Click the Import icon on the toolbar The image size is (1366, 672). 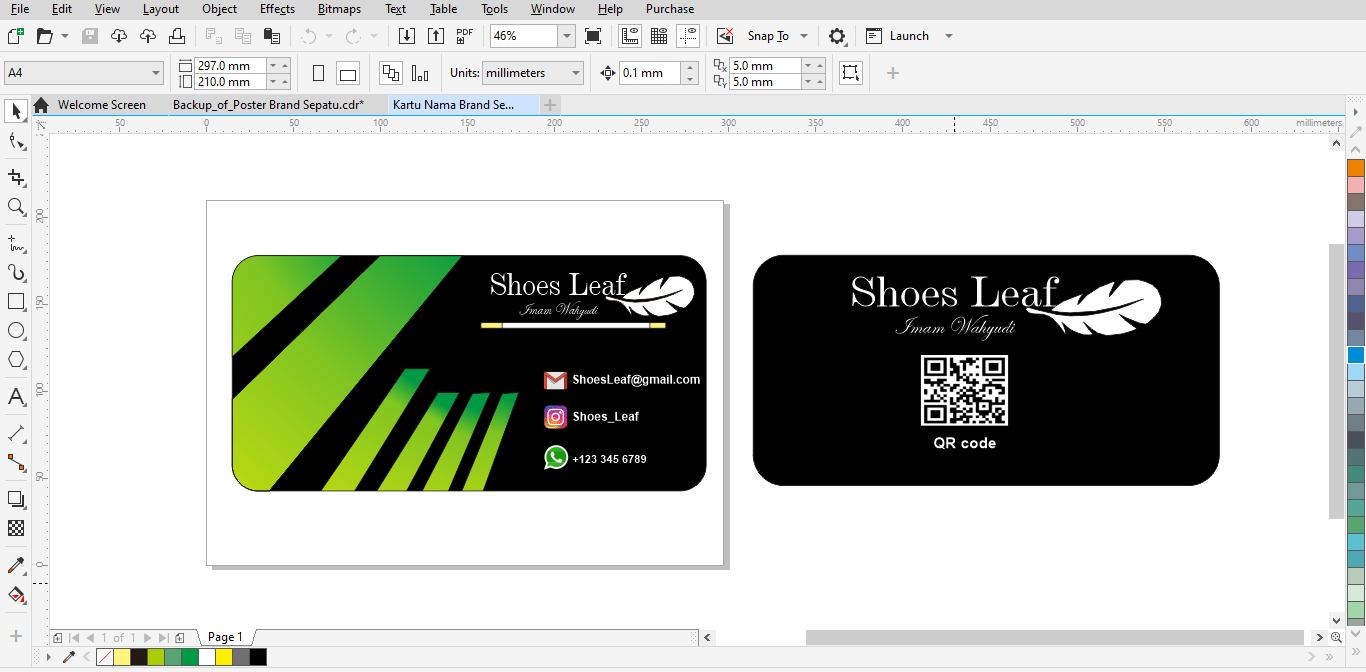pos(406,36)
